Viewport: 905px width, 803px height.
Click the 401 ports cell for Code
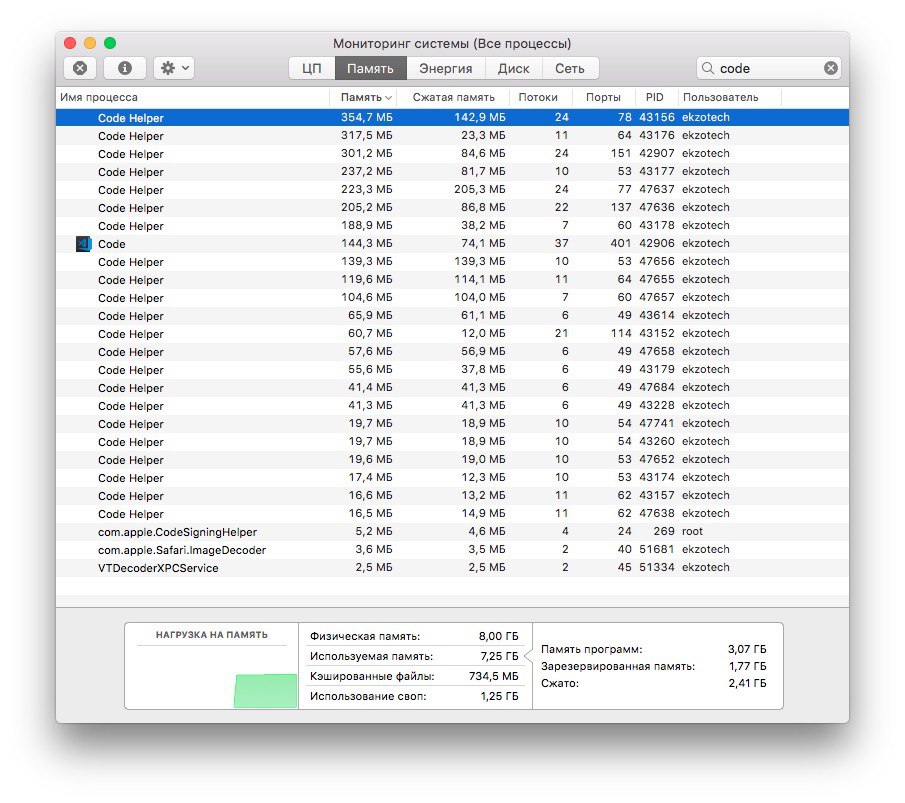pos(620,243)
